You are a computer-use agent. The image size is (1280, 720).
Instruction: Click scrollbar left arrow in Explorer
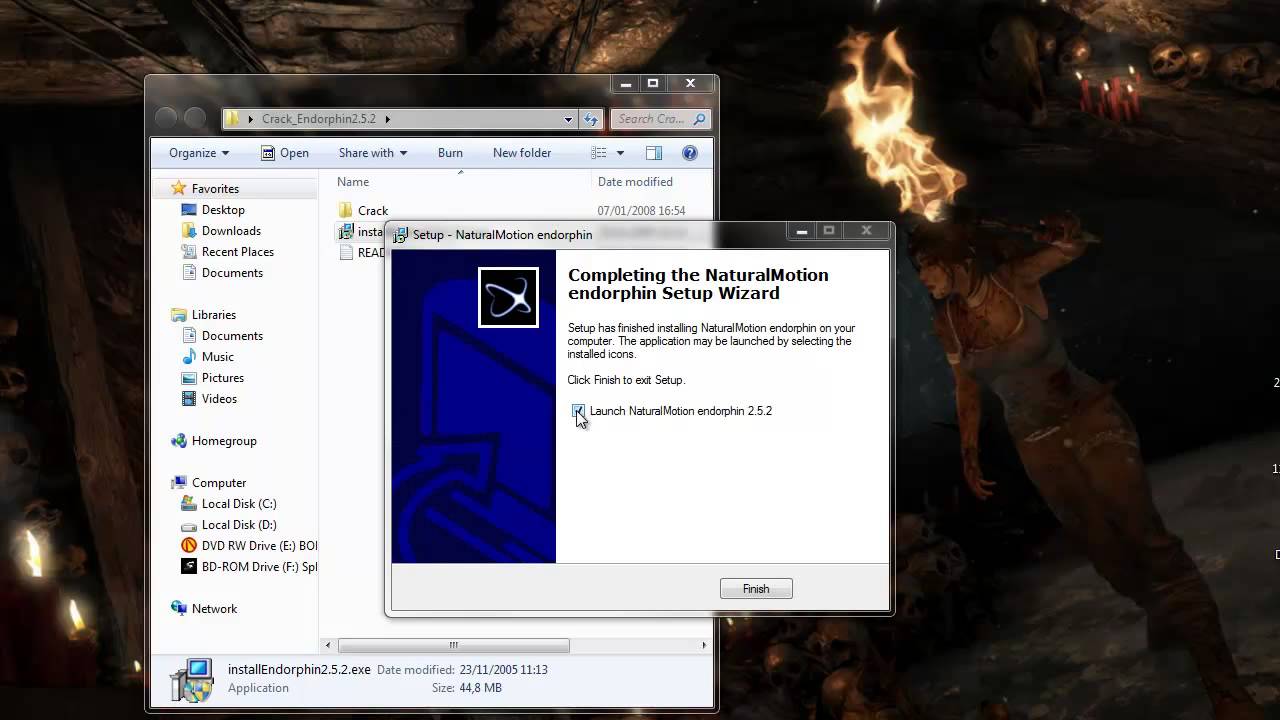[x=328, y=645]
